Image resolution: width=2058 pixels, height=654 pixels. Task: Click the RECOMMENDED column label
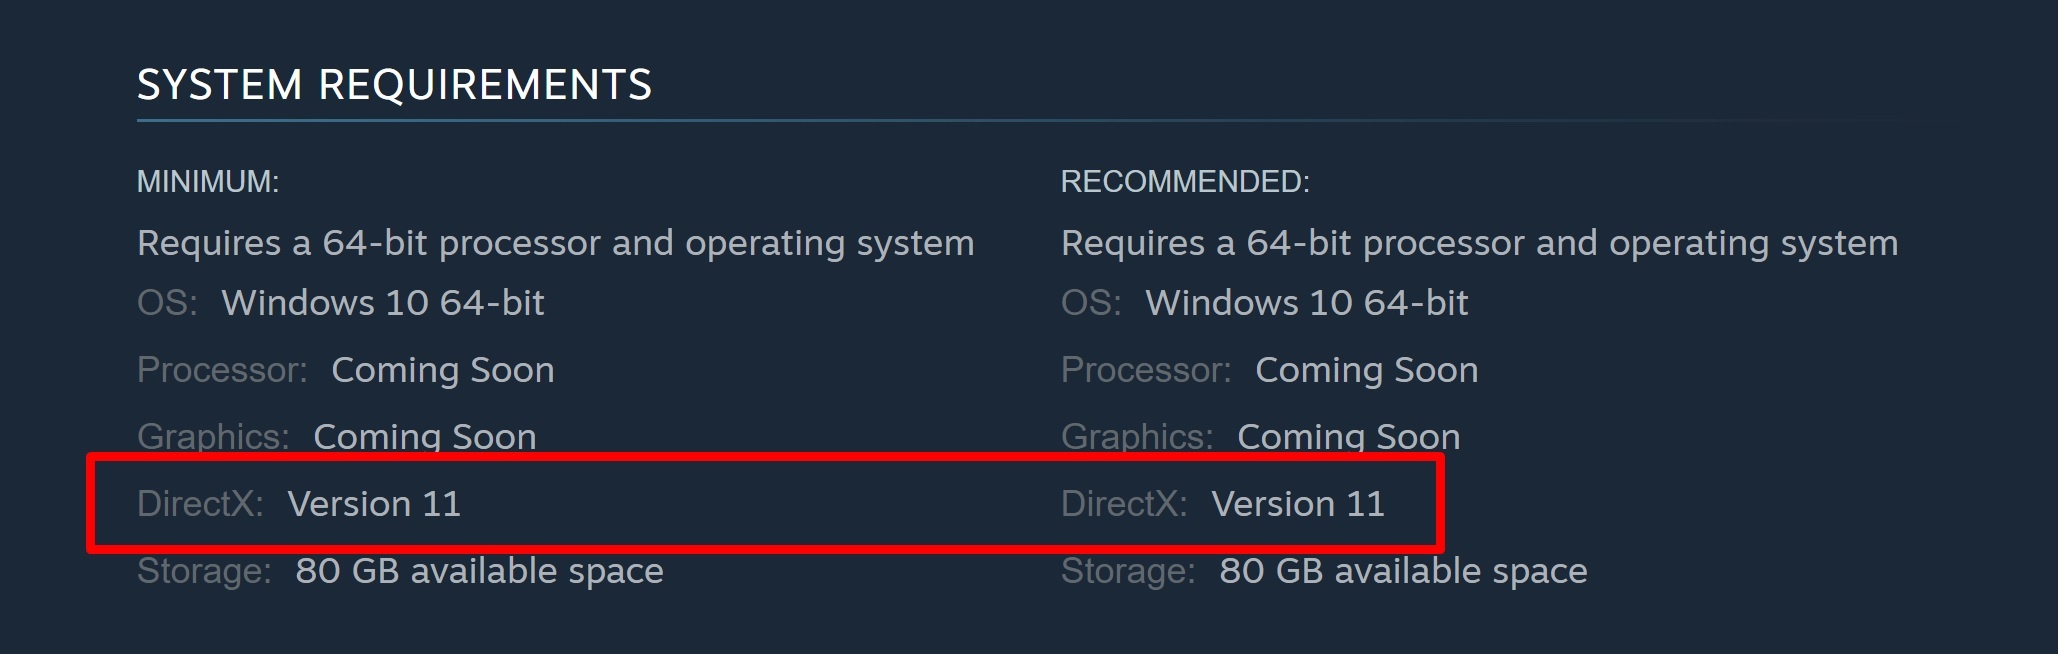(1185, 182)
